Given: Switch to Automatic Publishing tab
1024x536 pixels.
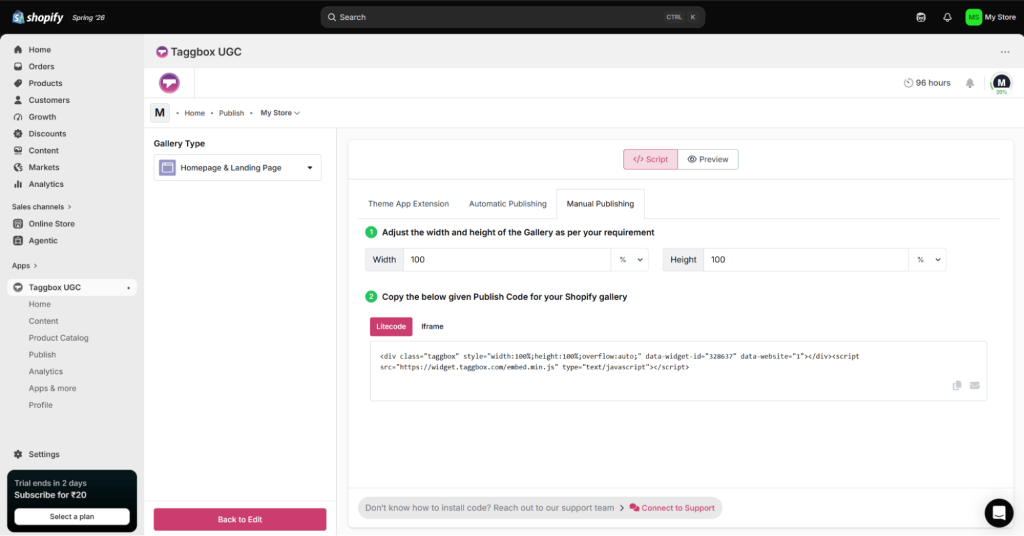Looking at the screenshot, I should click(507, 204).
